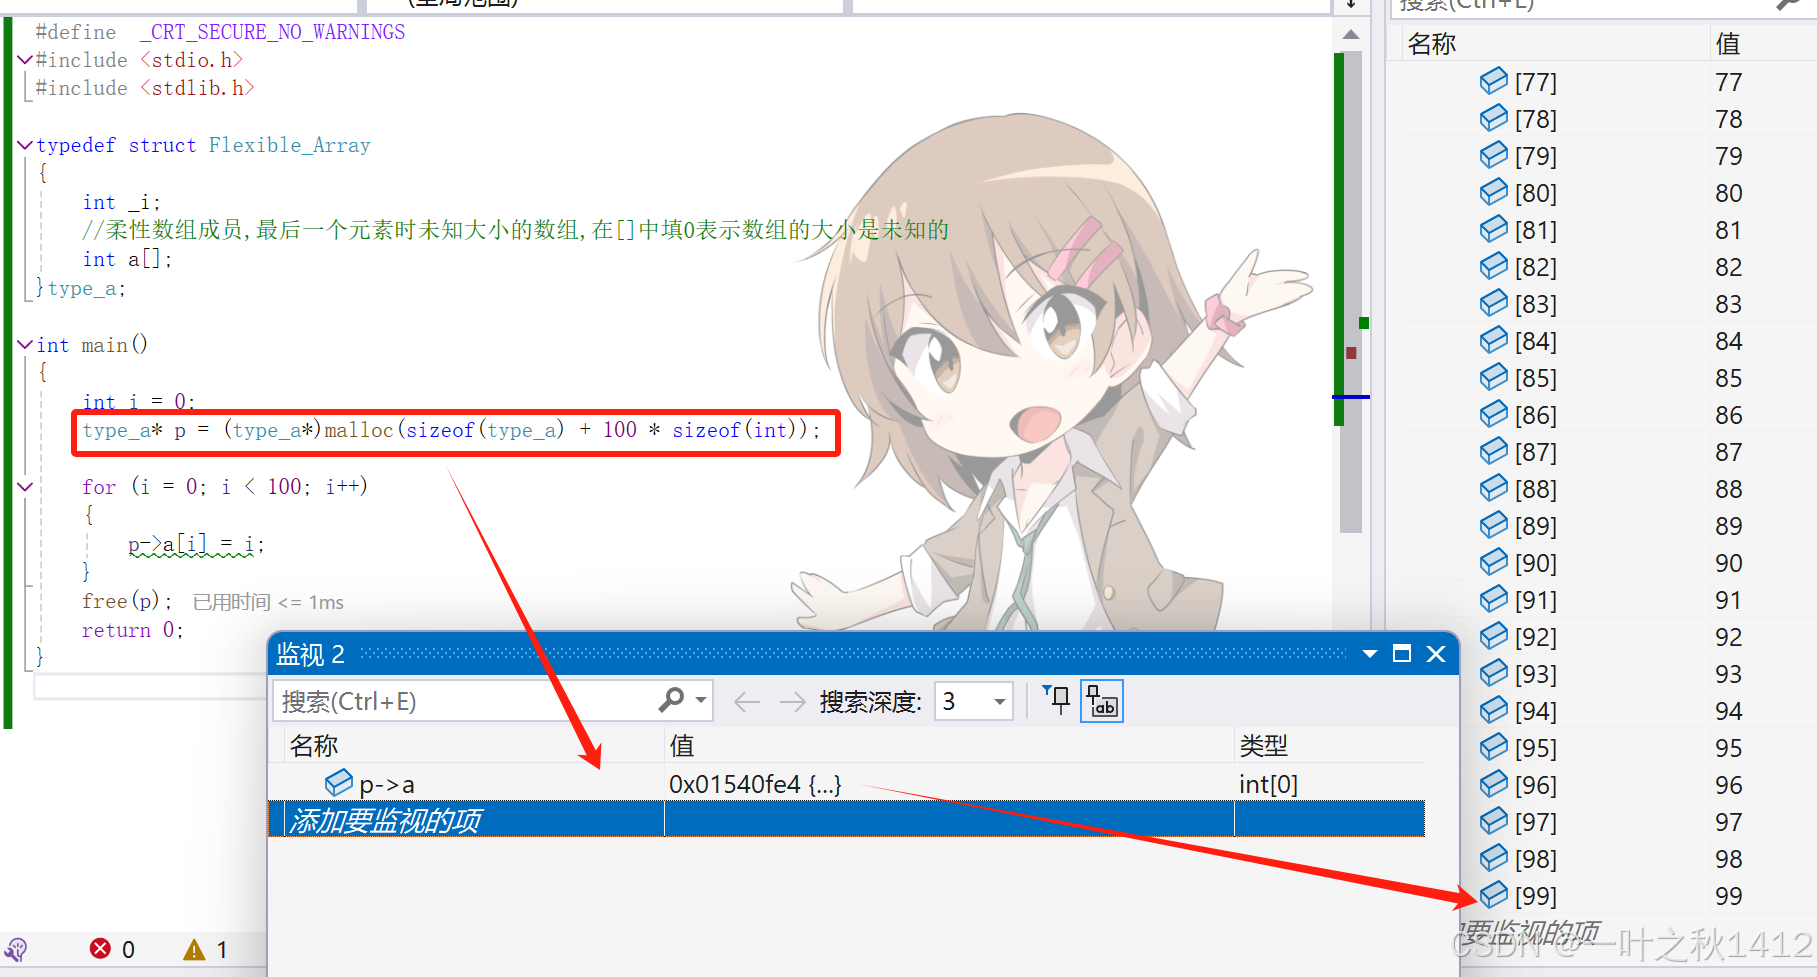
Task: Close the 监视 2 window
Action: pos(1436,654)
